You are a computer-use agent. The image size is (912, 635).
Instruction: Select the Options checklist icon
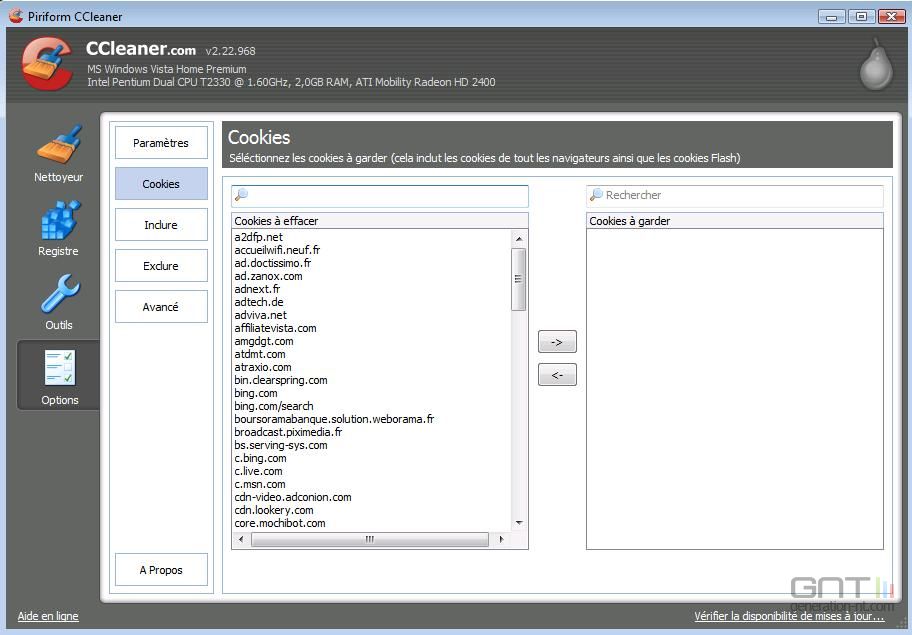point(60,368)
